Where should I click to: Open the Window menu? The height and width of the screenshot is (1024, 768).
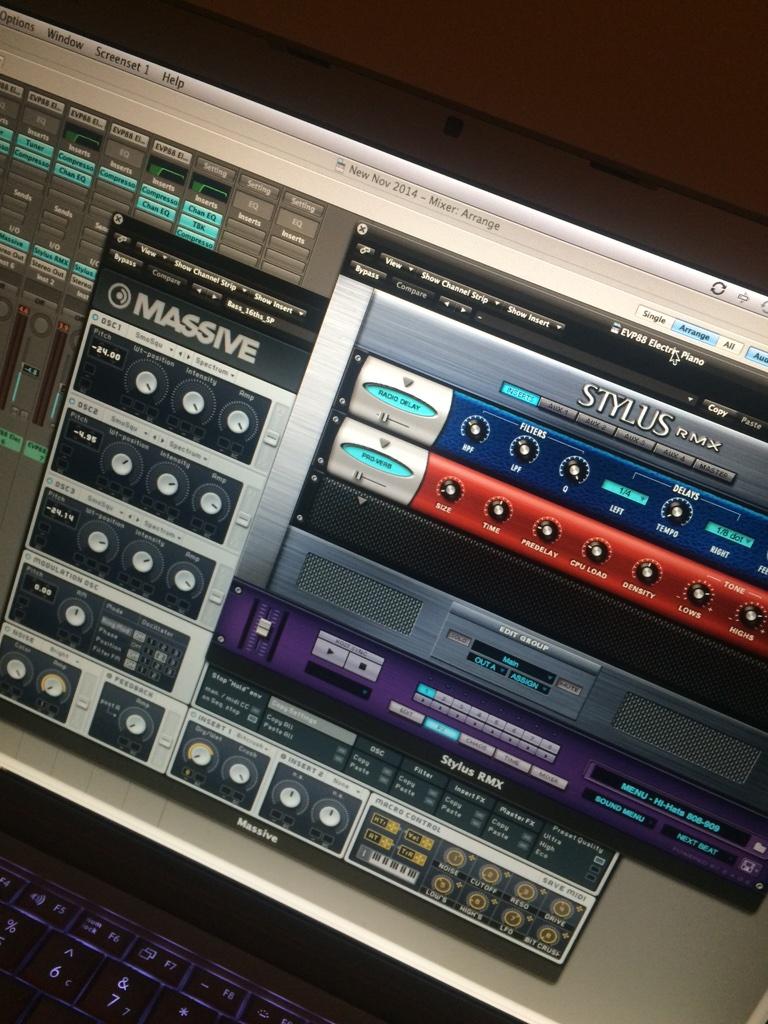pos(65,39)
